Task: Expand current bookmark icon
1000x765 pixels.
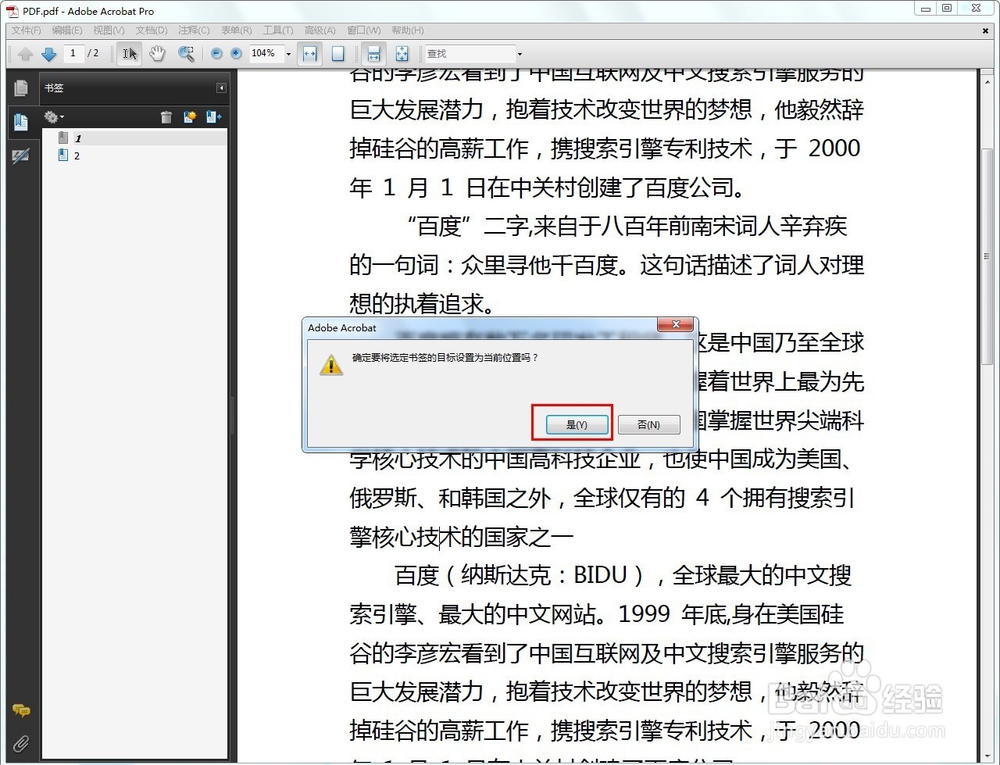Action: click(x=213, y=117)
